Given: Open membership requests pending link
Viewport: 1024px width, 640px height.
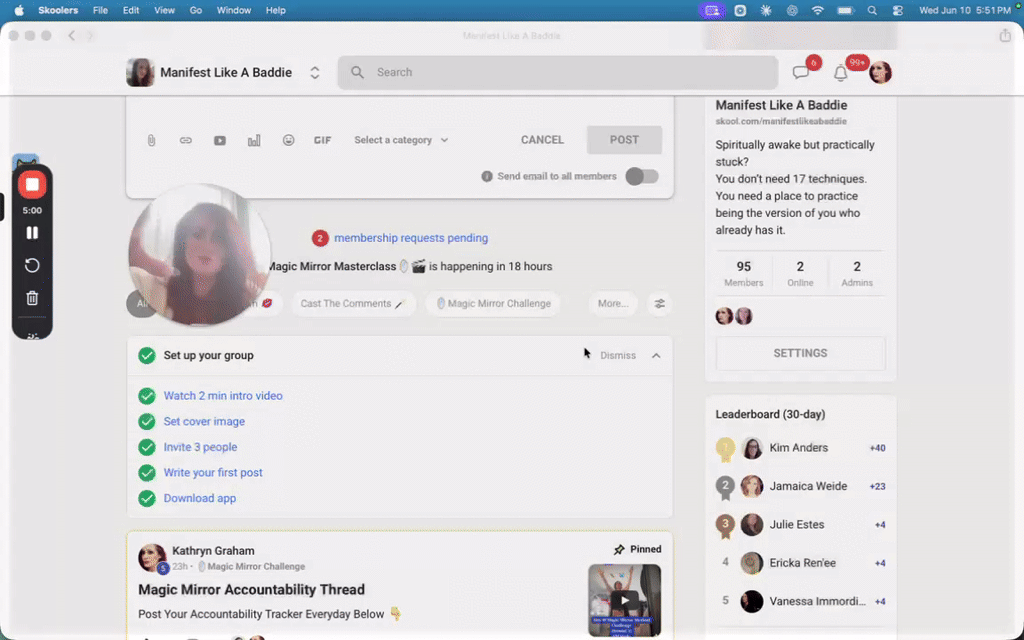Looking at the screenshot, I should coord(411,238).
